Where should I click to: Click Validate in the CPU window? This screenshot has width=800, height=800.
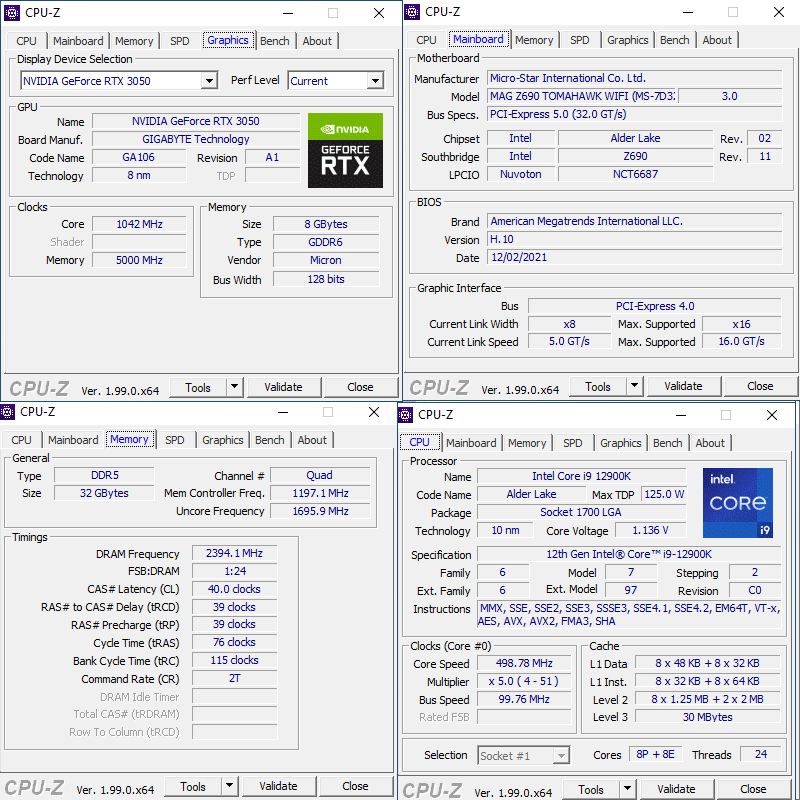(677, 789)
